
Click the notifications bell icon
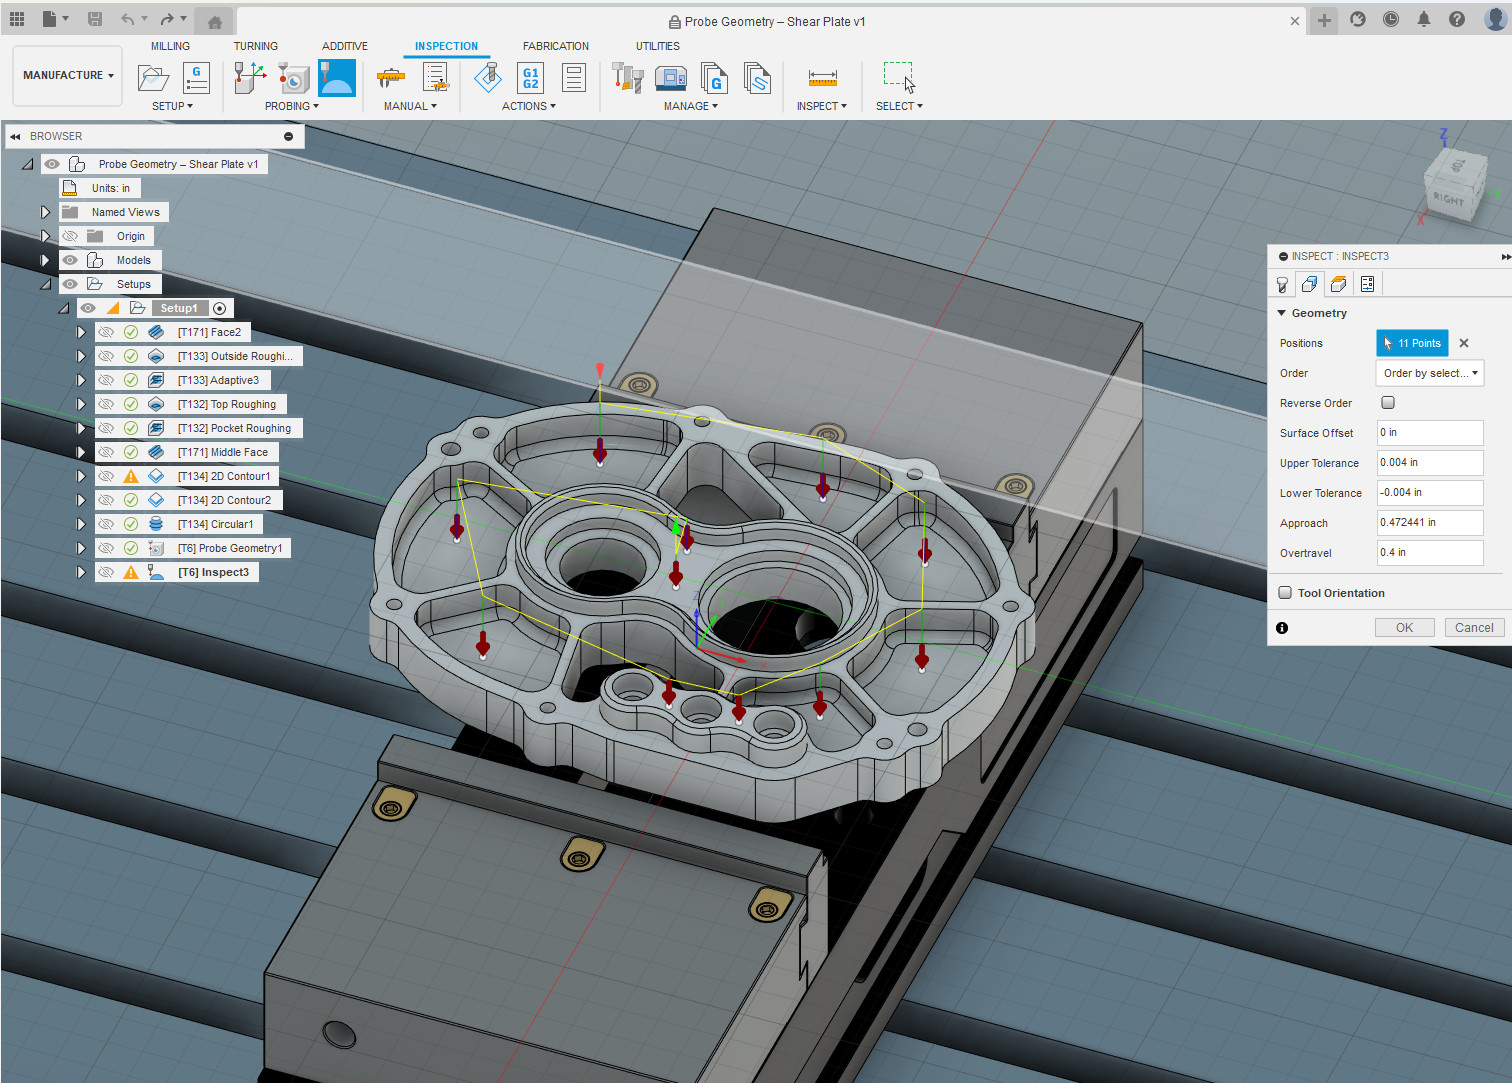pyautogui.click(x=1424, y=19)
